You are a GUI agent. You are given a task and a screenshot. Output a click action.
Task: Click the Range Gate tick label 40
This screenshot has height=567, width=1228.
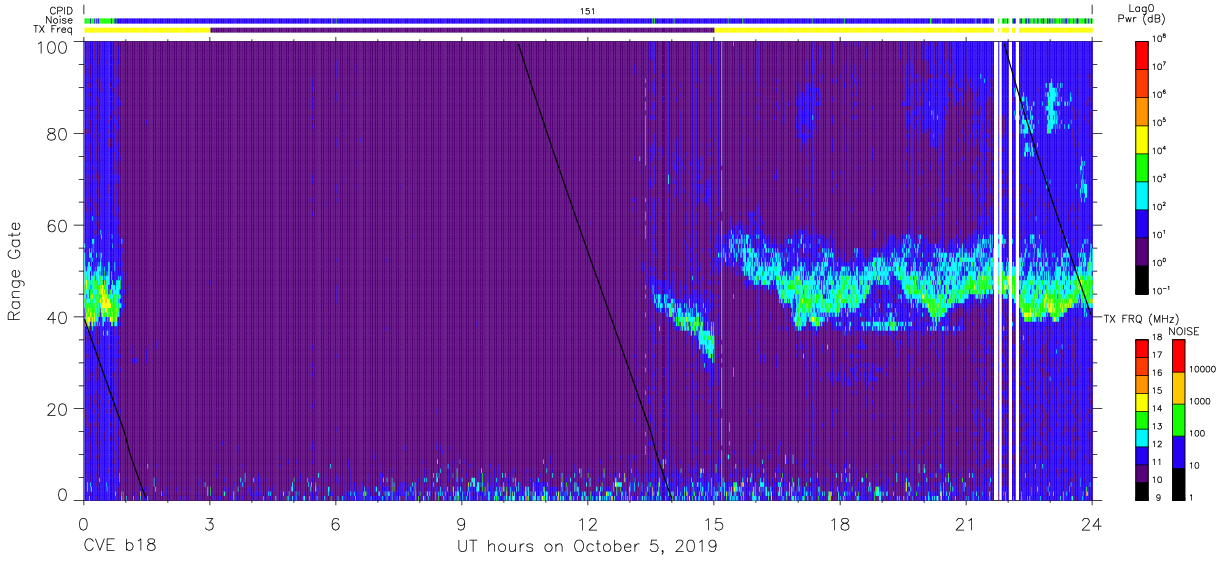58,317
